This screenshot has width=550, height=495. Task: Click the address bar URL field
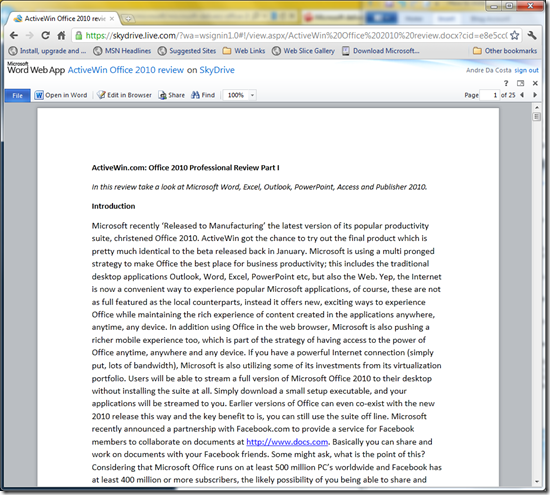[296, 35]
